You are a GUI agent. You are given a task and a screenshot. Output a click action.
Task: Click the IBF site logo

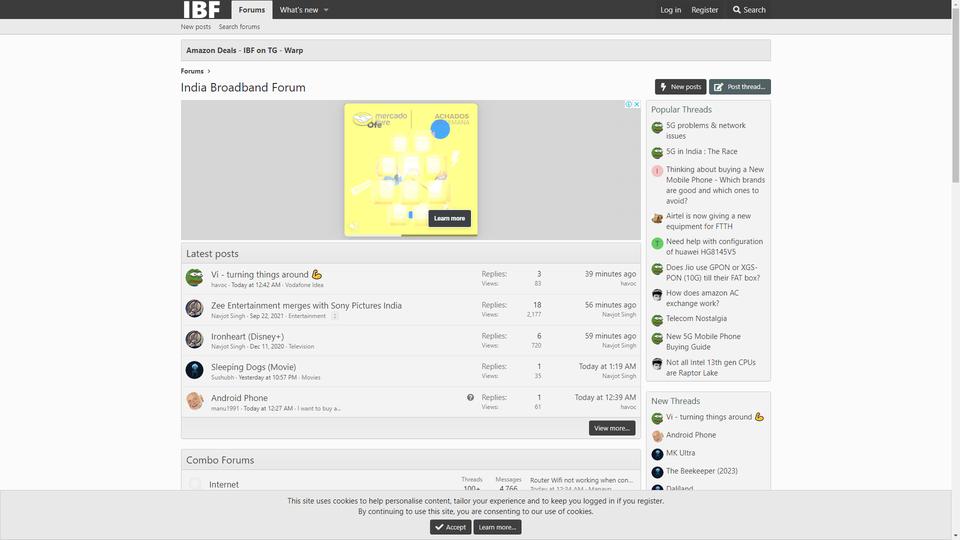(x=201, y=9)
